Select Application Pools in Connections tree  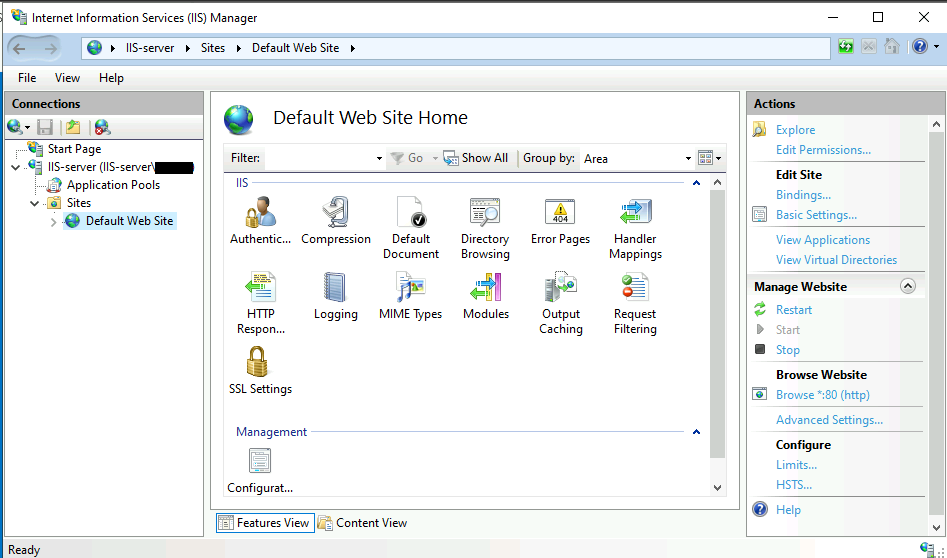point(113,185)
